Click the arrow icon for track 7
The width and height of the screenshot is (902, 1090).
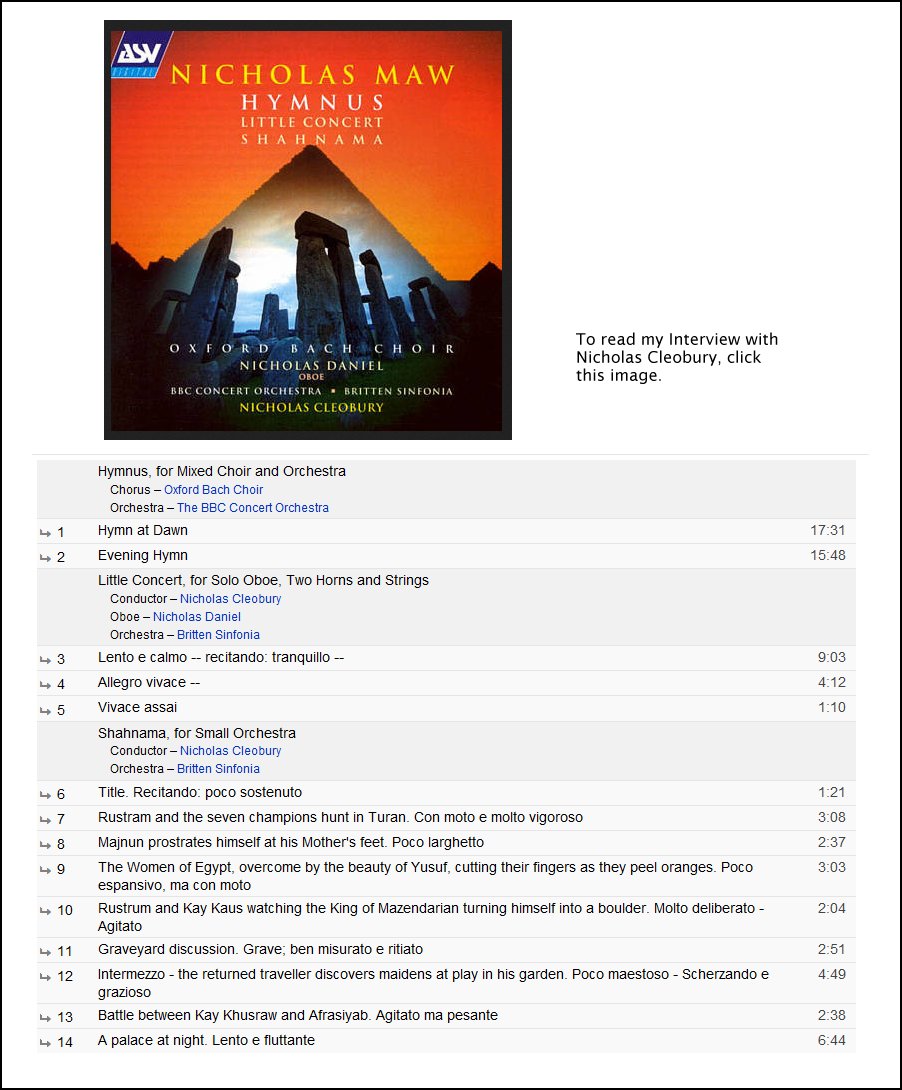(x=45, y=820)
